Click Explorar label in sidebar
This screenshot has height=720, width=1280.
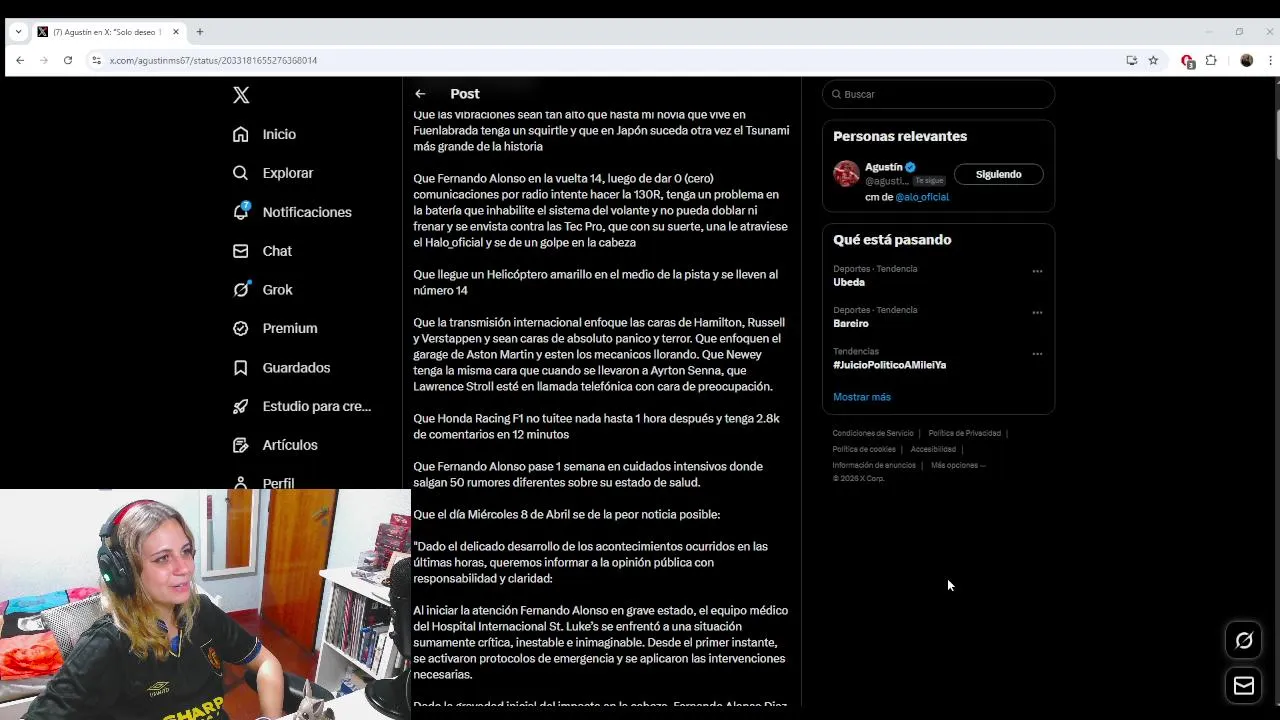click(288, 173)
